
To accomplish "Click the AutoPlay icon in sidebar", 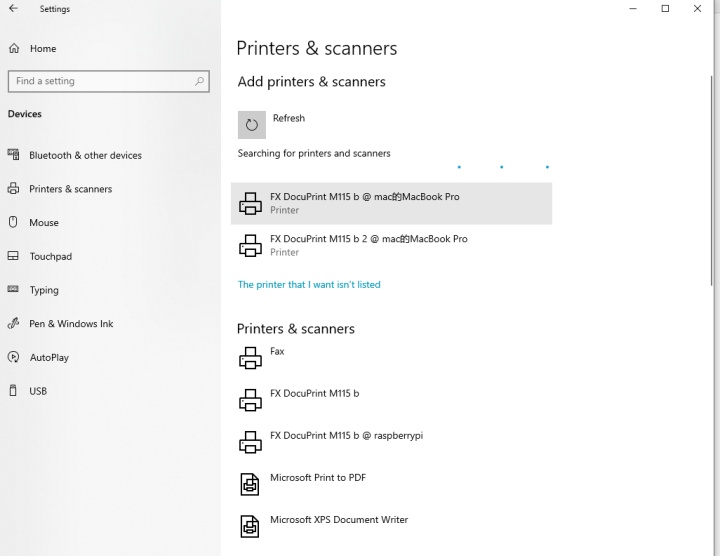I will click(x=13, y=357).
